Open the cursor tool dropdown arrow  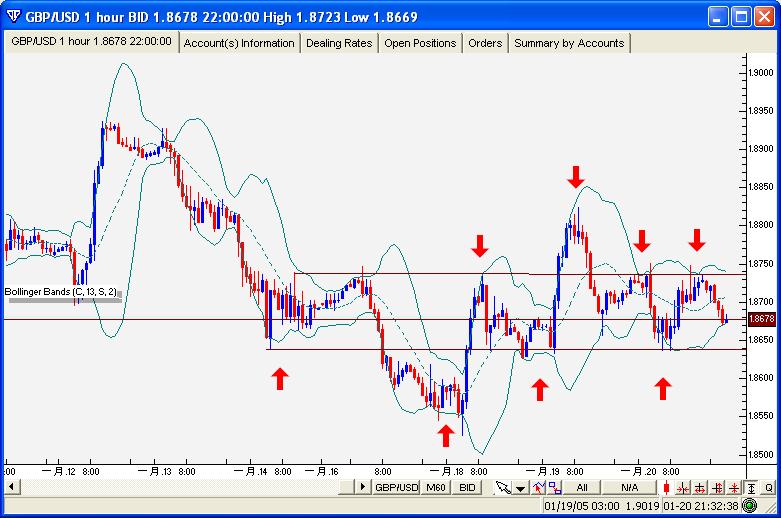coord(521,488)
